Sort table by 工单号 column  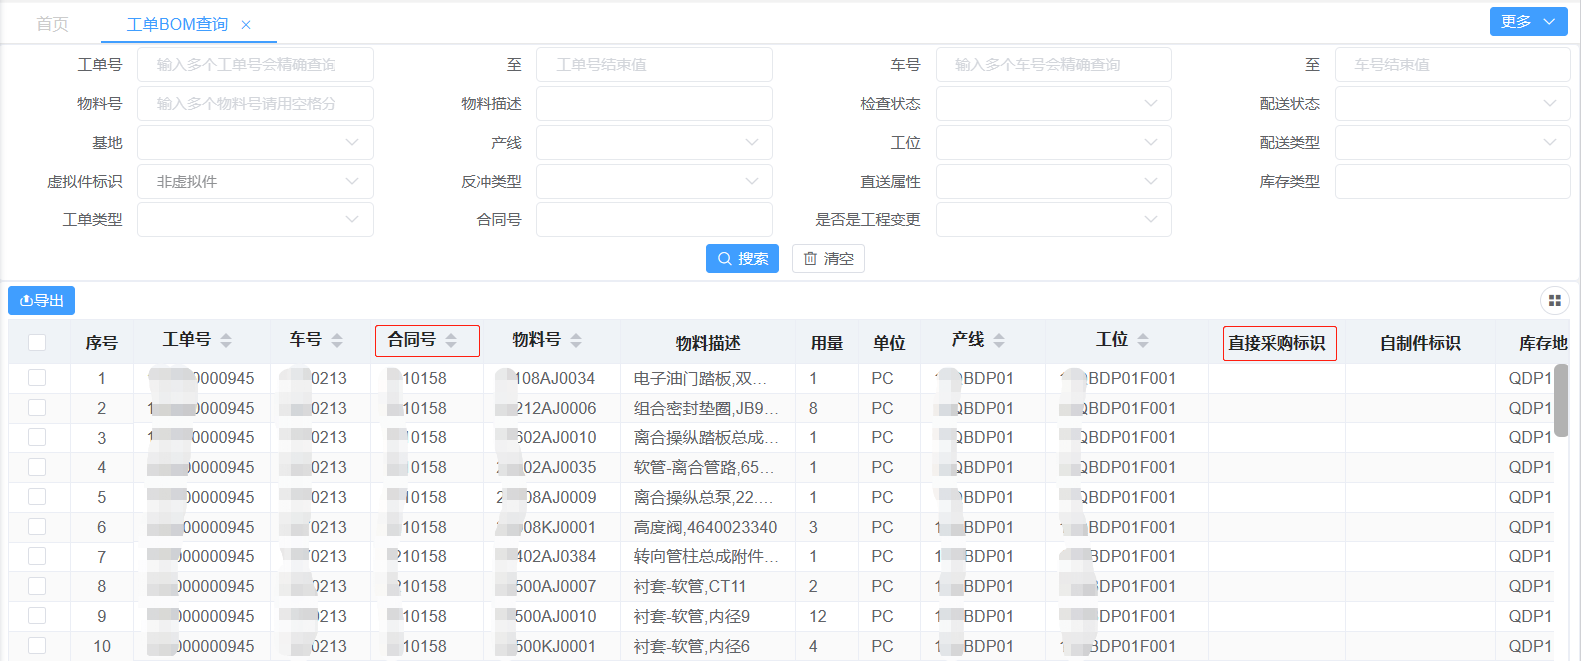click(x=226, y=341)
